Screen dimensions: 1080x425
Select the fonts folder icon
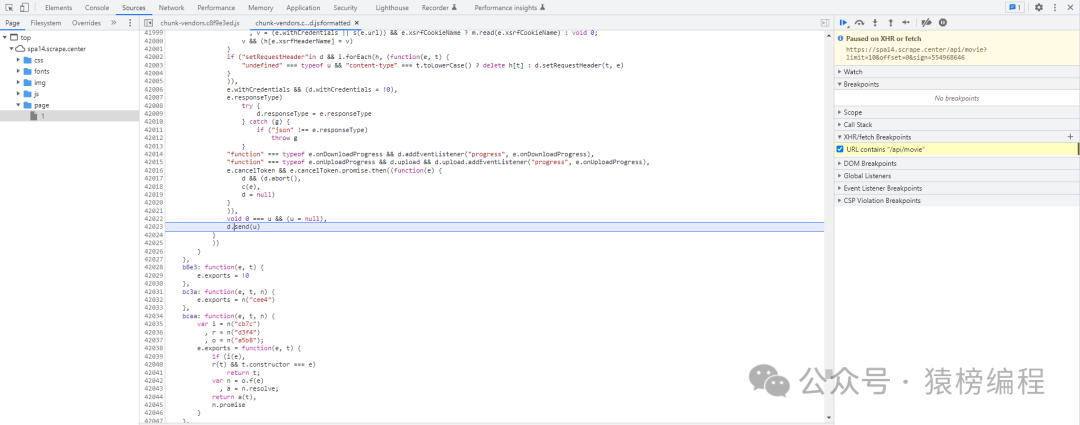28,71
